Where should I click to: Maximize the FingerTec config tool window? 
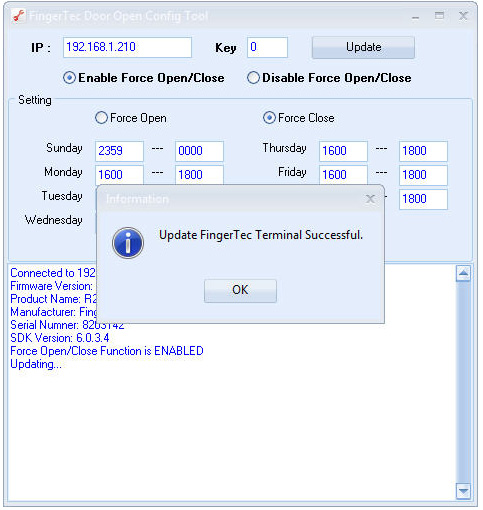(439, 16)
